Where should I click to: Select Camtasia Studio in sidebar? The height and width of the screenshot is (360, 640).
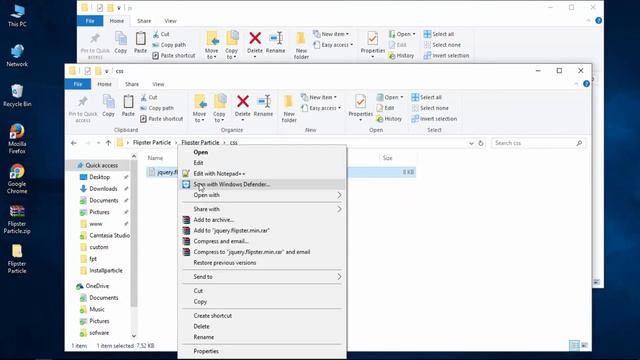104,236
